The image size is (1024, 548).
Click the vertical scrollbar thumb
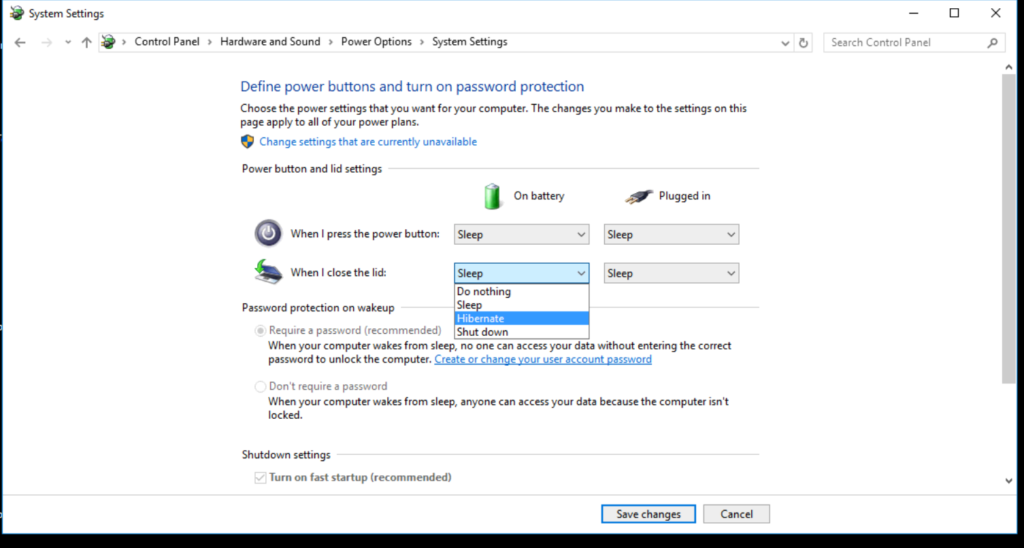[1009, 229]
